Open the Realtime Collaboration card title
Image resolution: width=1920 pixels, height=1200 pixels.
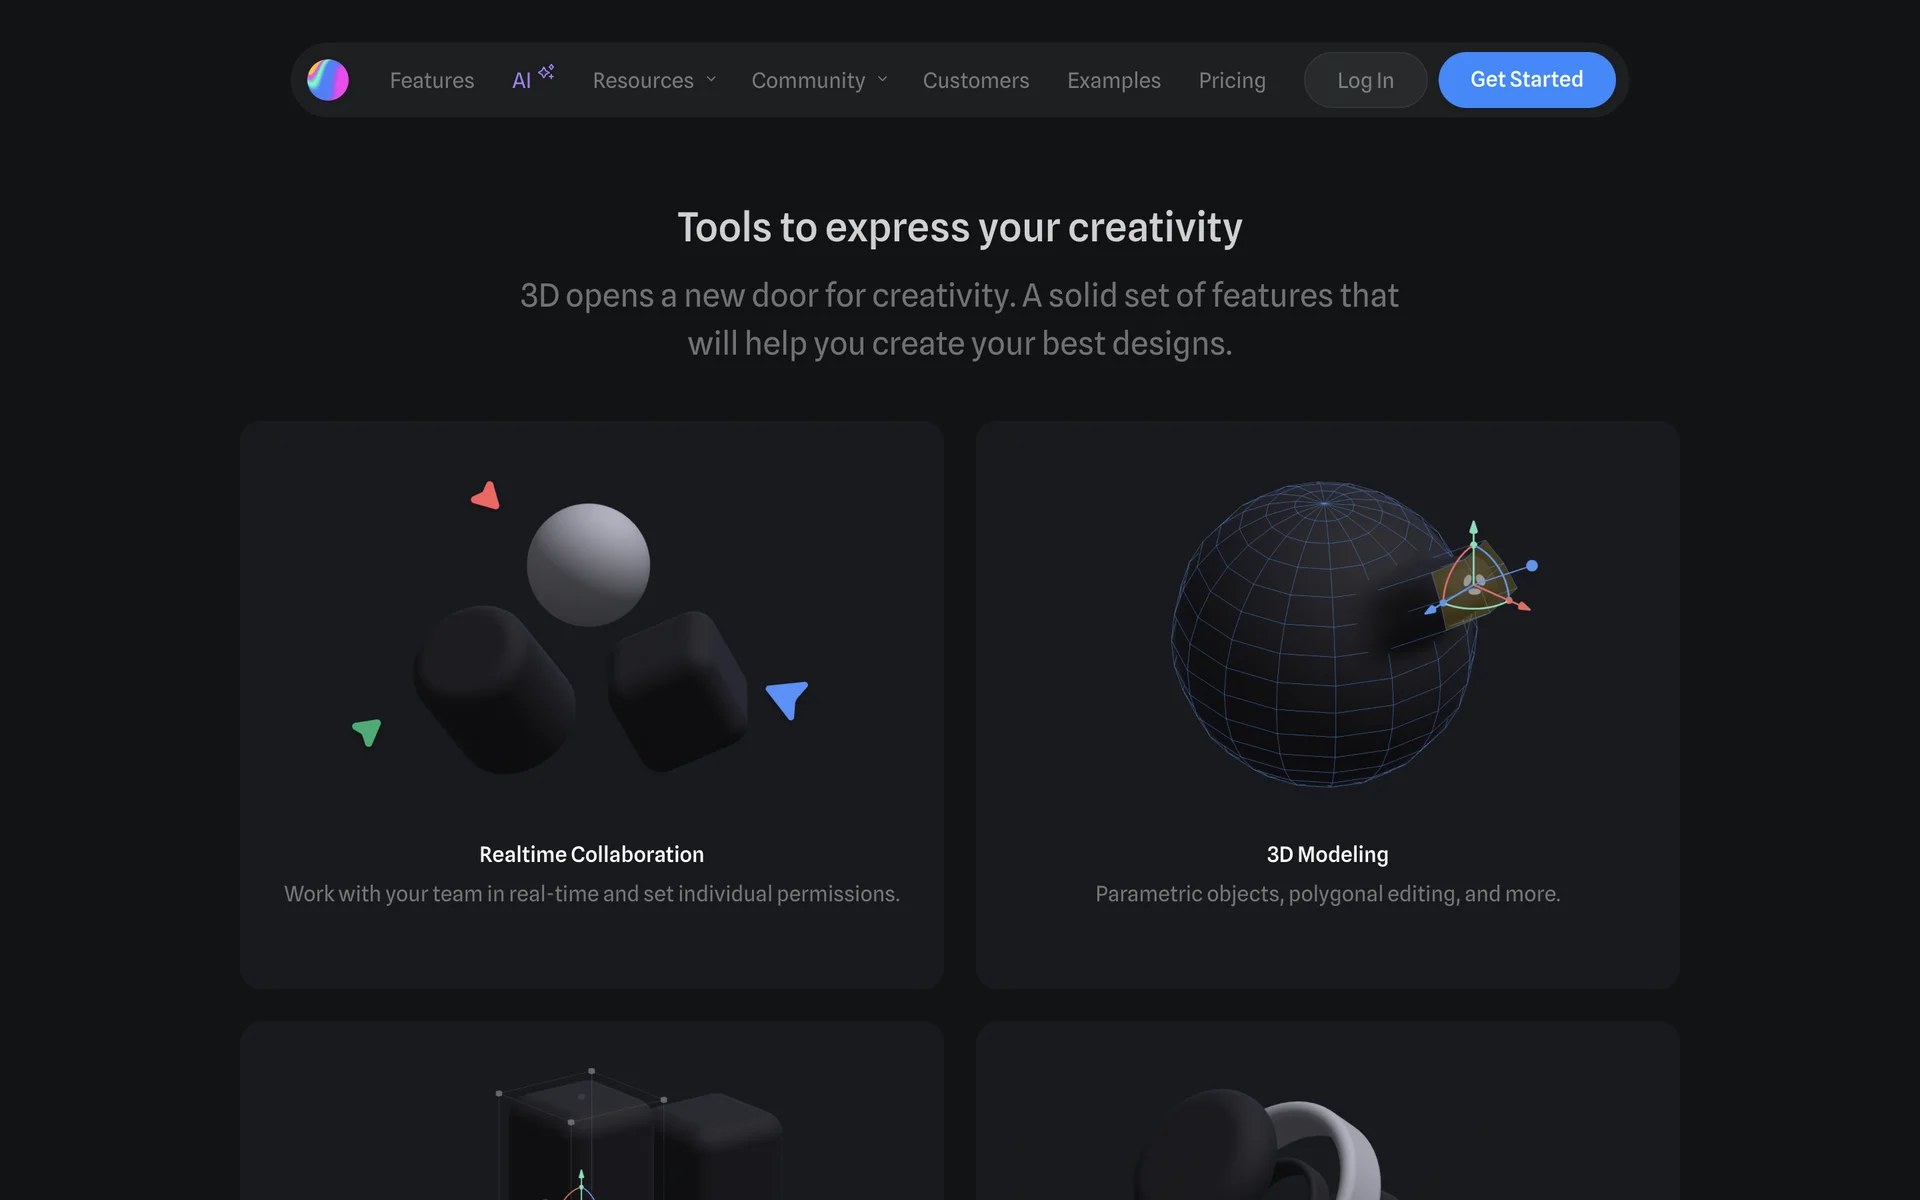coord(592,854)
